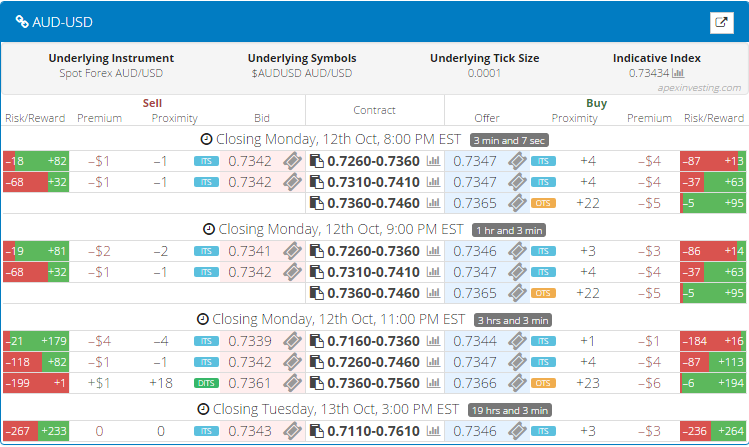Click the chain link icon beside AUD-USD title
Viewport: 749px width, 447px height.
coord(22,22)
